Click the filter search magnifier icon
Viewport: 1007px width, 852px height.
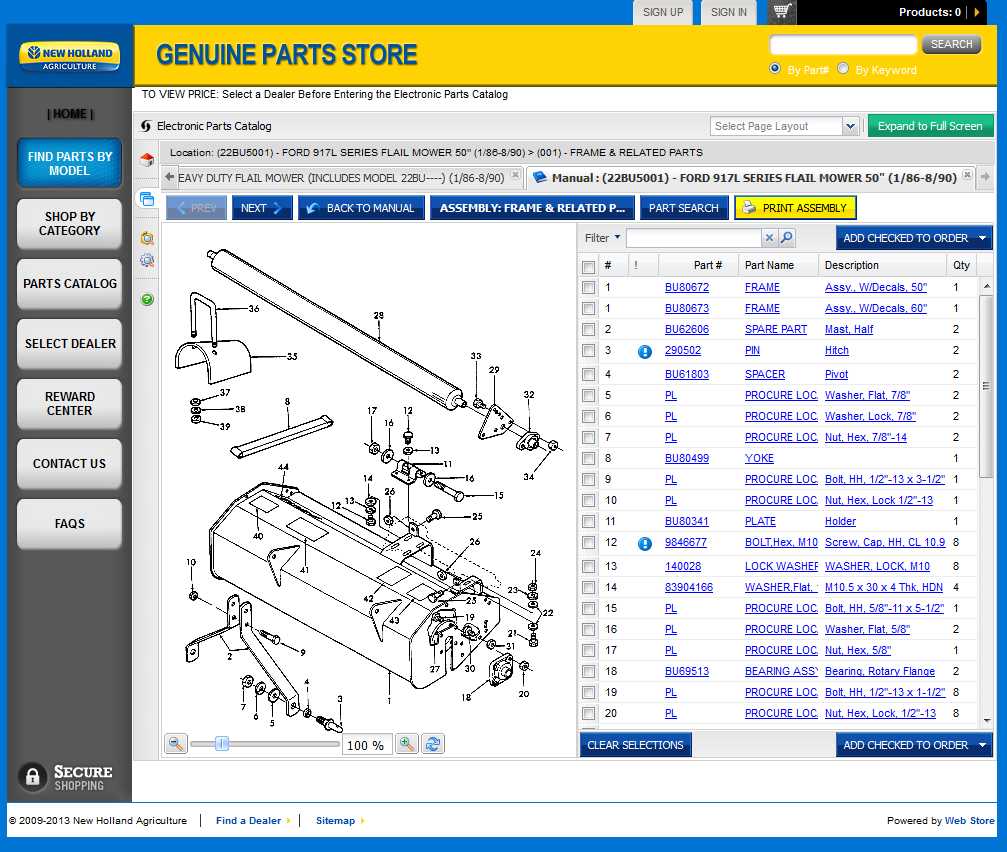pyautogui.click(x=787, y=238)
